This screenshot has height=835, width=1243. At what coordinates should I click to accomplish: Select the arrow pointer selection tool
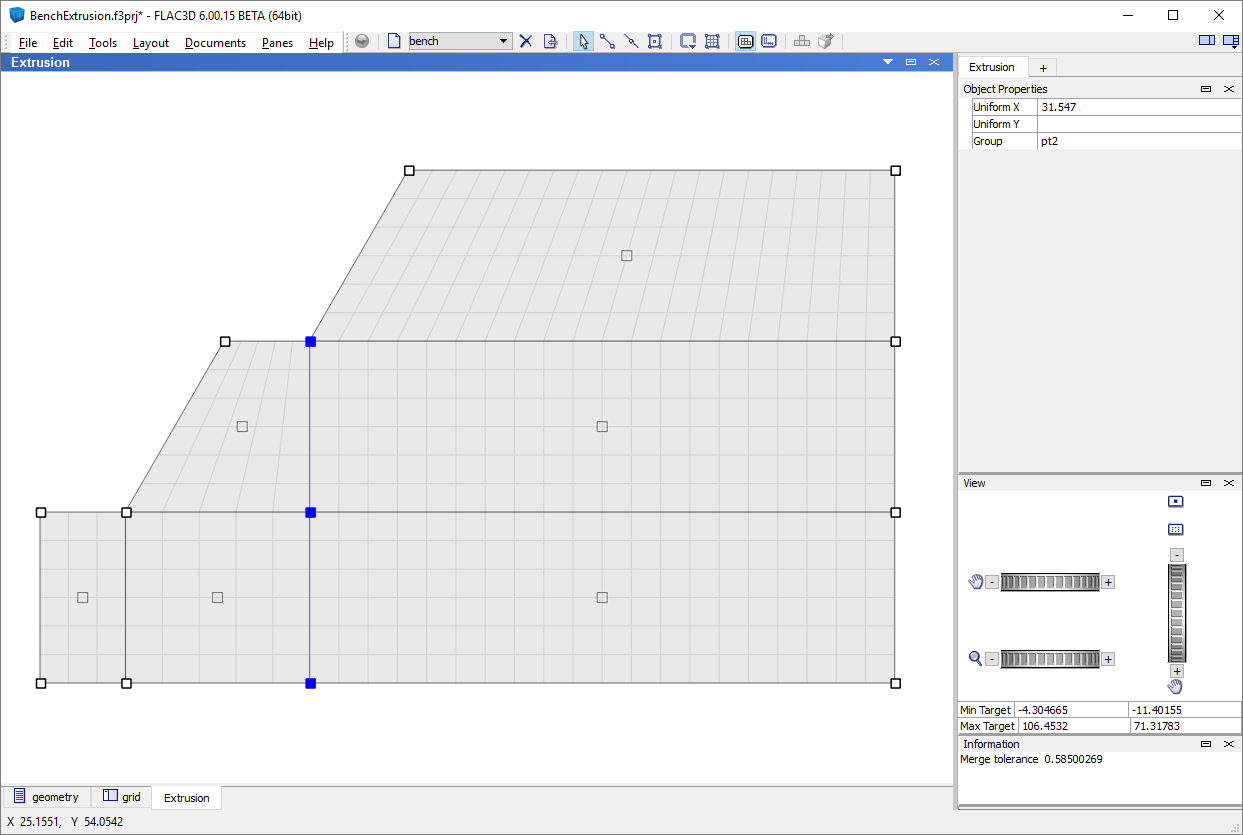[x=583, y=41]
